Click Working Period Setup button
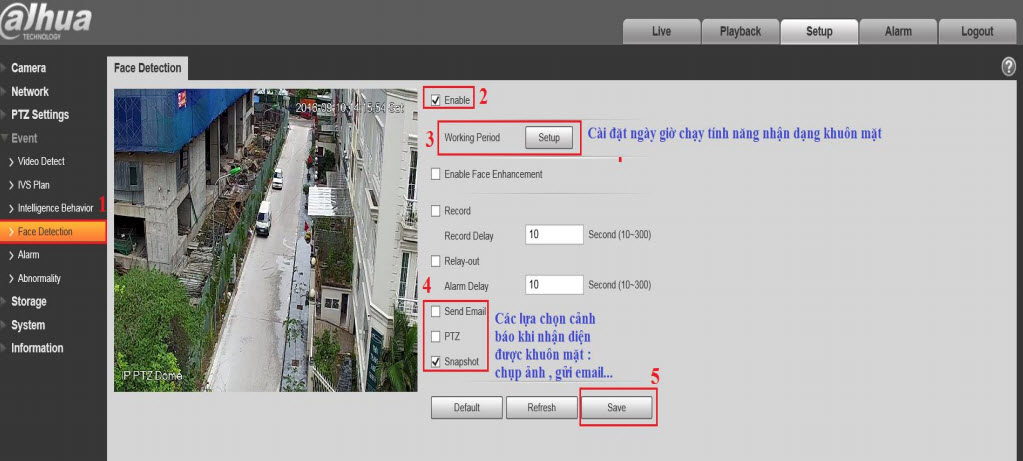This screenshot has width=1023, height=461. tap(549, 138)
